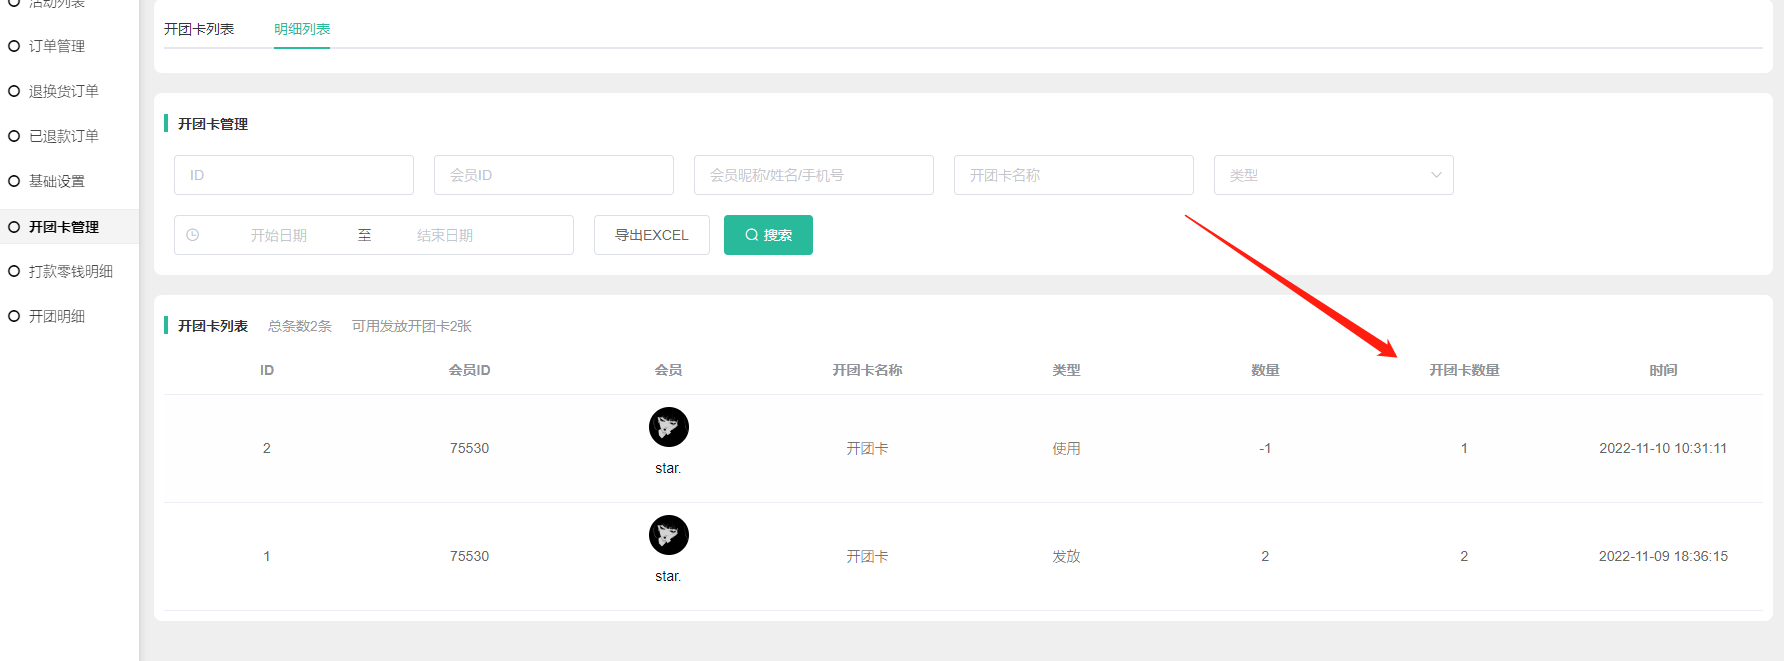The image size is (1784, 661).
Task: Focus the ID input field
Action: coord(293,175)
